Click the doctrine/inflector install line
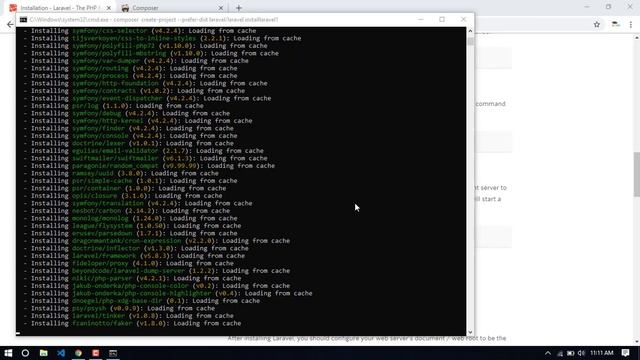 pos(136,248)
